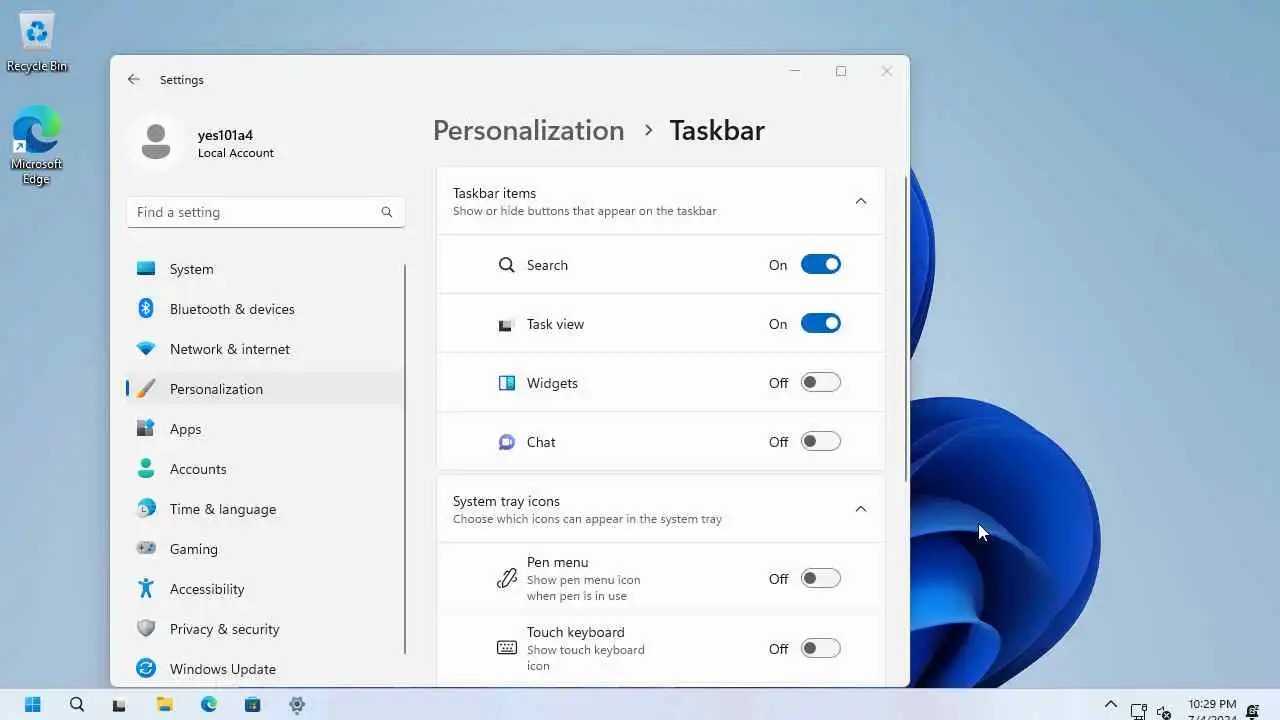Click the back arrow in Settings
Image resolution: width=1280 pixels, height=720 pixels.
(134, 79)
